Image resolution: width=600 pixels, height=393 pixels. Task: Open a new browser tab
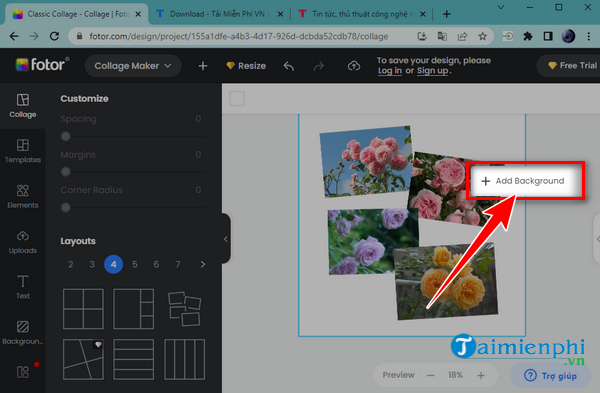[x=446, y=14]
